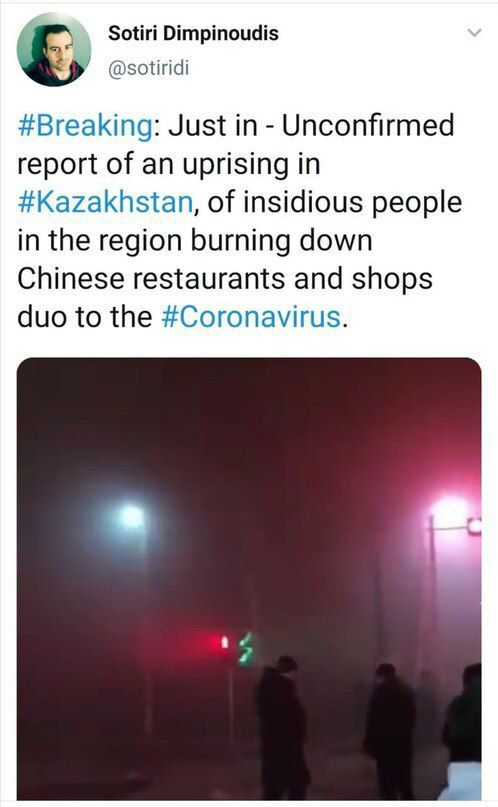Open the attached foggy street video
Viewport: 498px width, 807px height.
(x=250, y=578)
